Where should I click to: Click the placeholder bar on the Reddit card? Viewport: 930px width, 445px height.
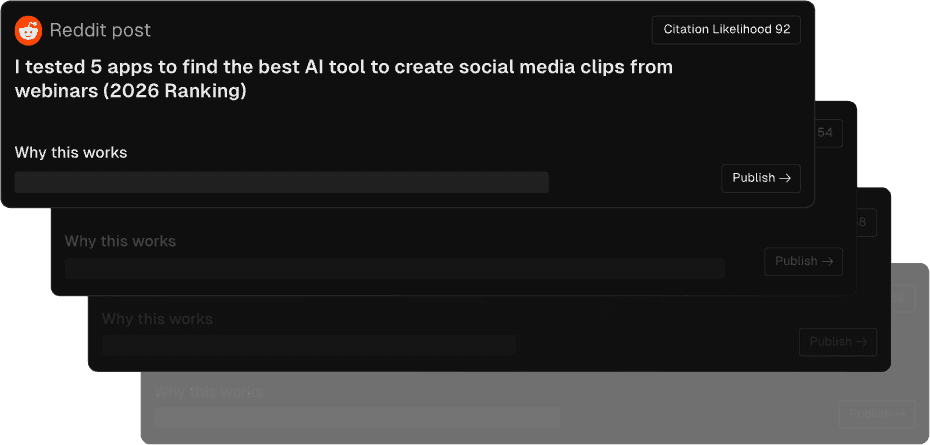click(281, 182)
